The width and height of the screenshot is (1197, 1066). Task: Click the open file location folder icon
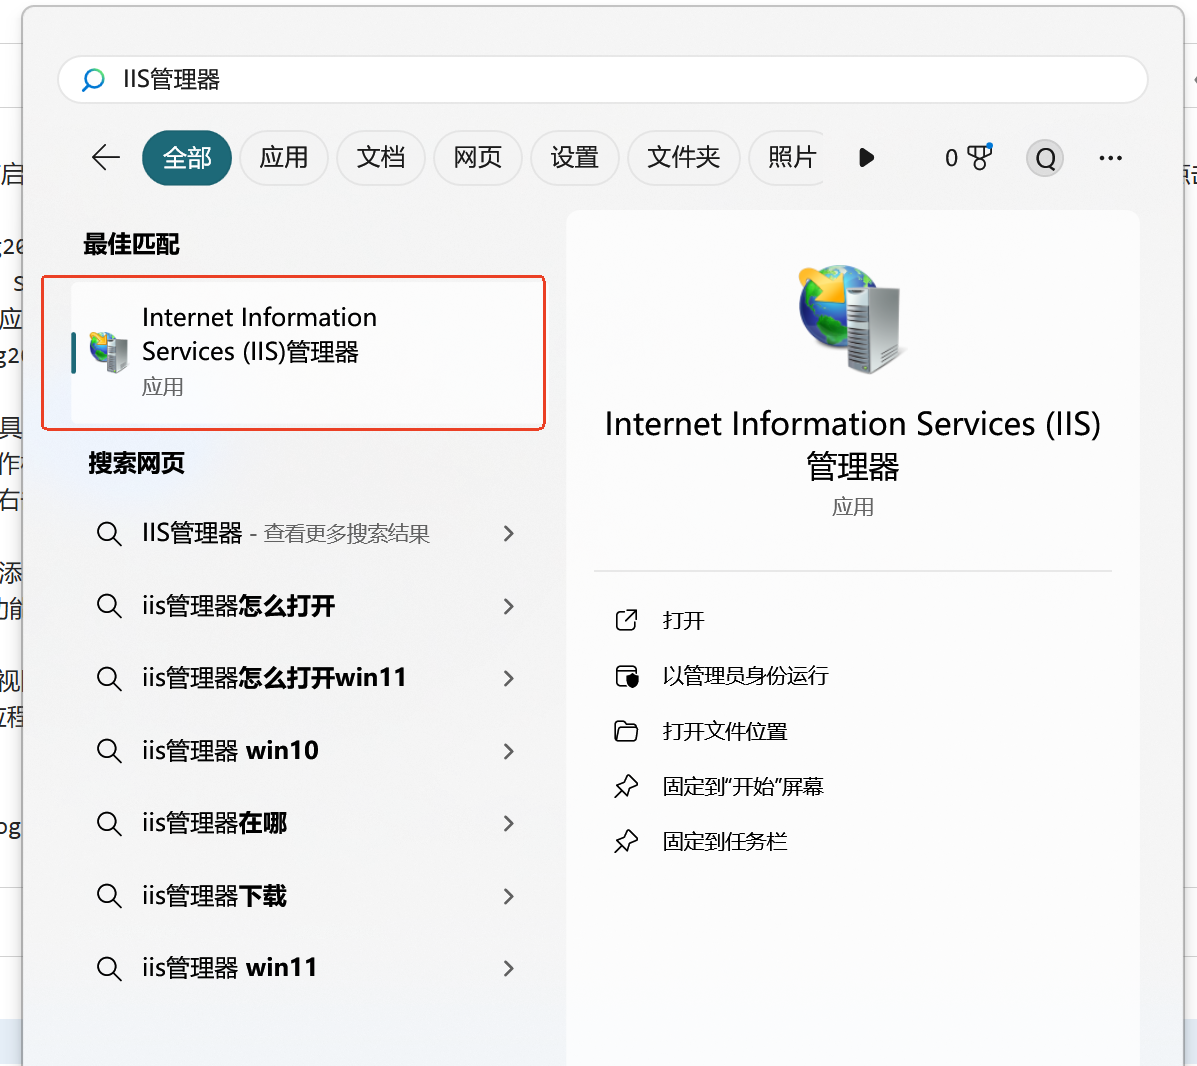click(626, 731)
